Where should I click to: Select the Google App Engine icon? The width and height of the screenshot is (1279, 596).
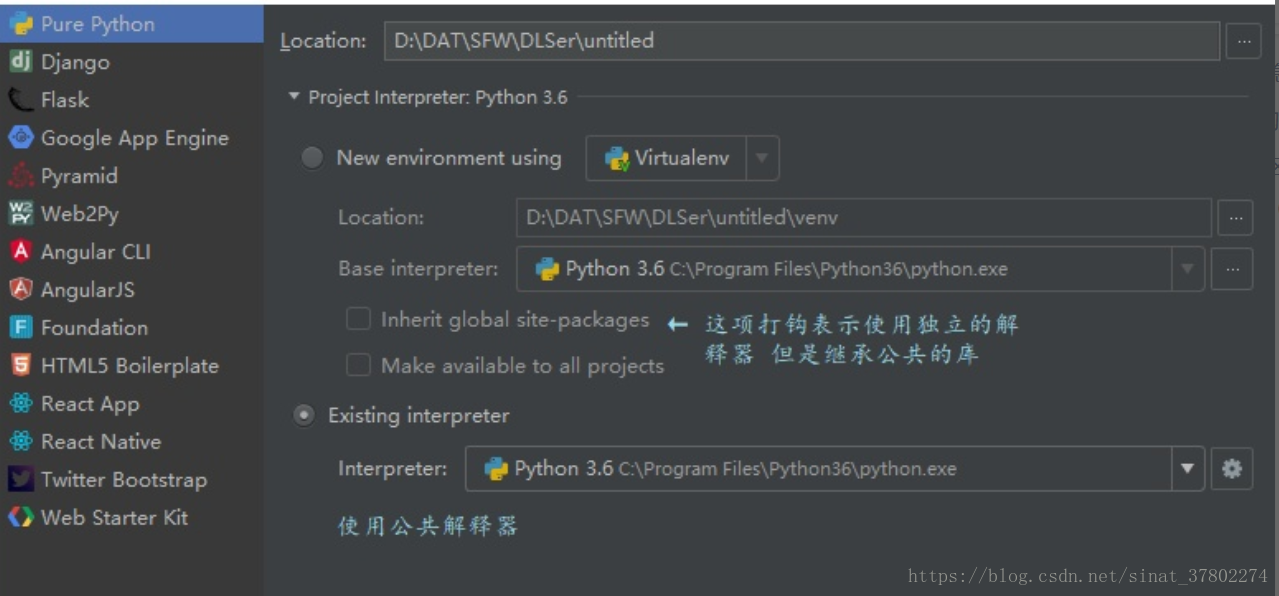coord(21,138)
